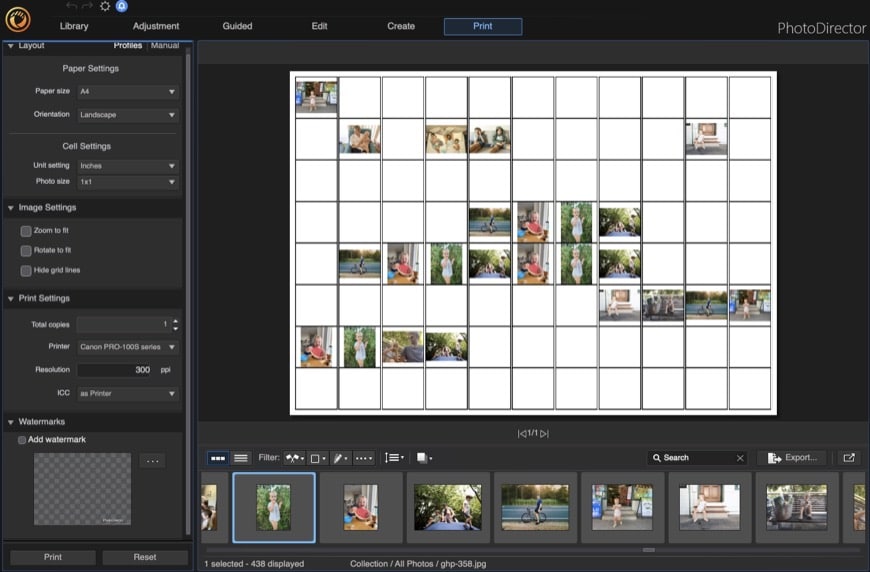Clear the search field with X
Image resolution: width=870 pixels, height=572 pixels.
click(740, 458)
